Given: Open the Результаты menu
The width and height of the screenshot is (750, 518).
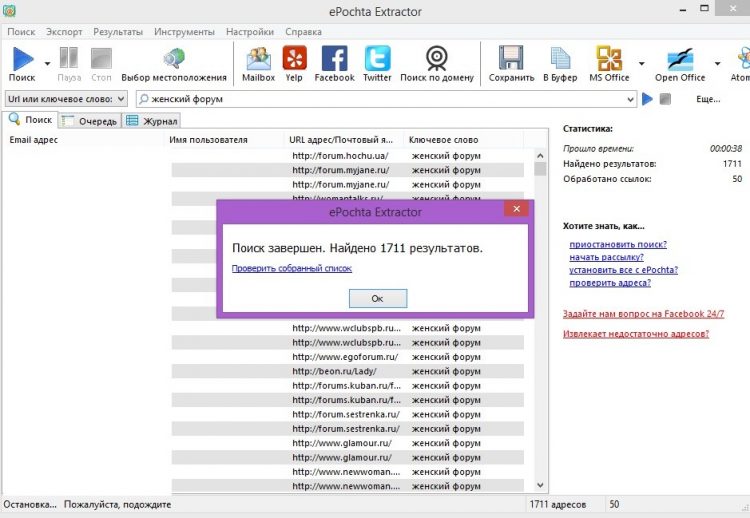Looking at the screenshot, I should click(118, 32).
